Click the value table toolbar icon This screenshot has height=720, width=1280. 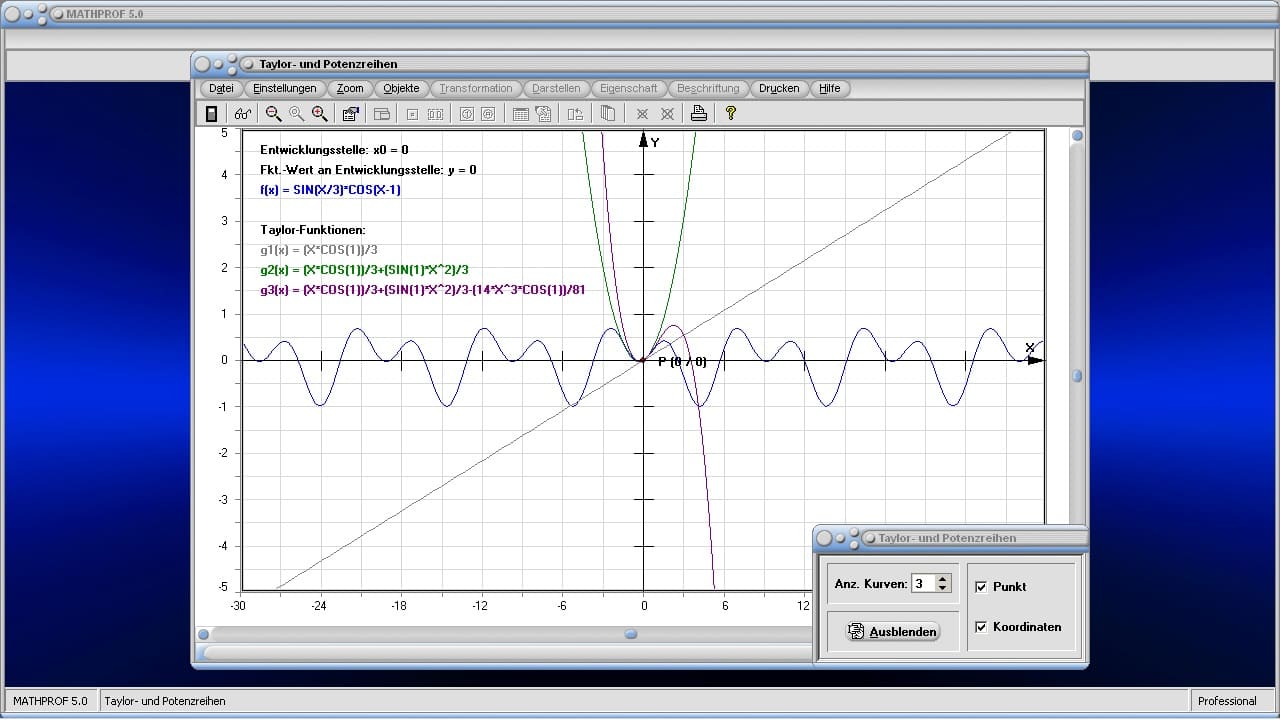(521, 114)
